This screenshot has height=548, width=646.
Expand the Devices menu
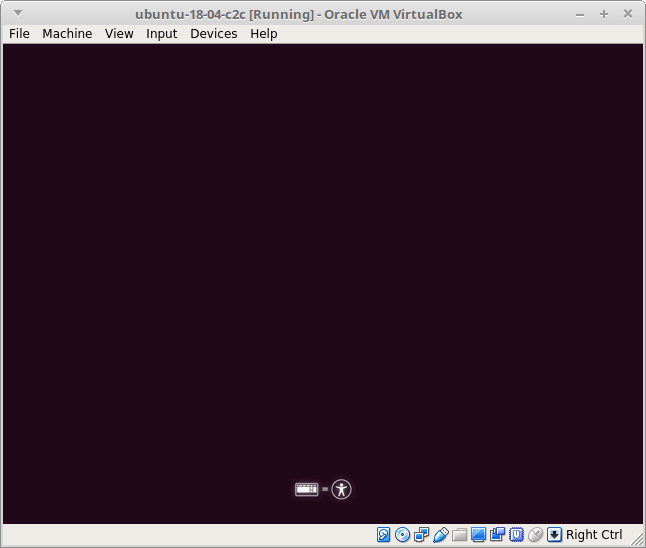[x=214, y=33]
